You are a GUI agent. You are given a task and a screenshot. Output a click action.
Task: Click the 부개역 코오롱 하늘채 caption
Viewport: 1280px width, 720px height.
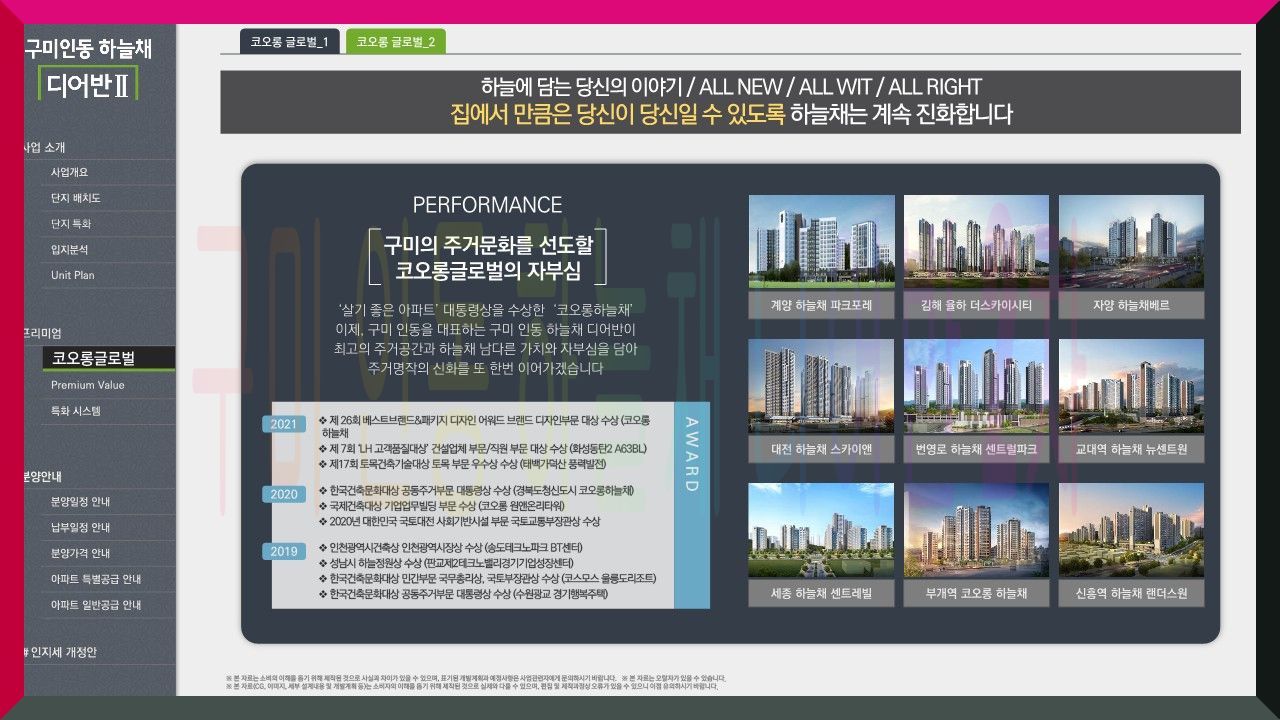pos(976,594)
